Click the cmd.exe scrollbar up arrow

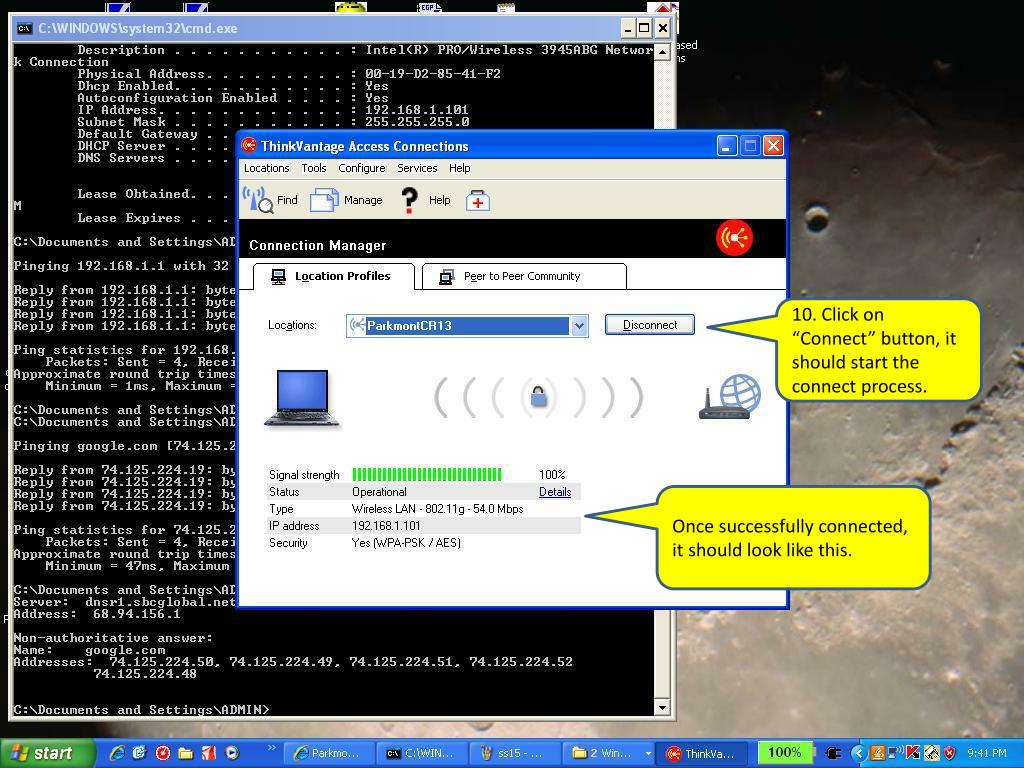662,52
